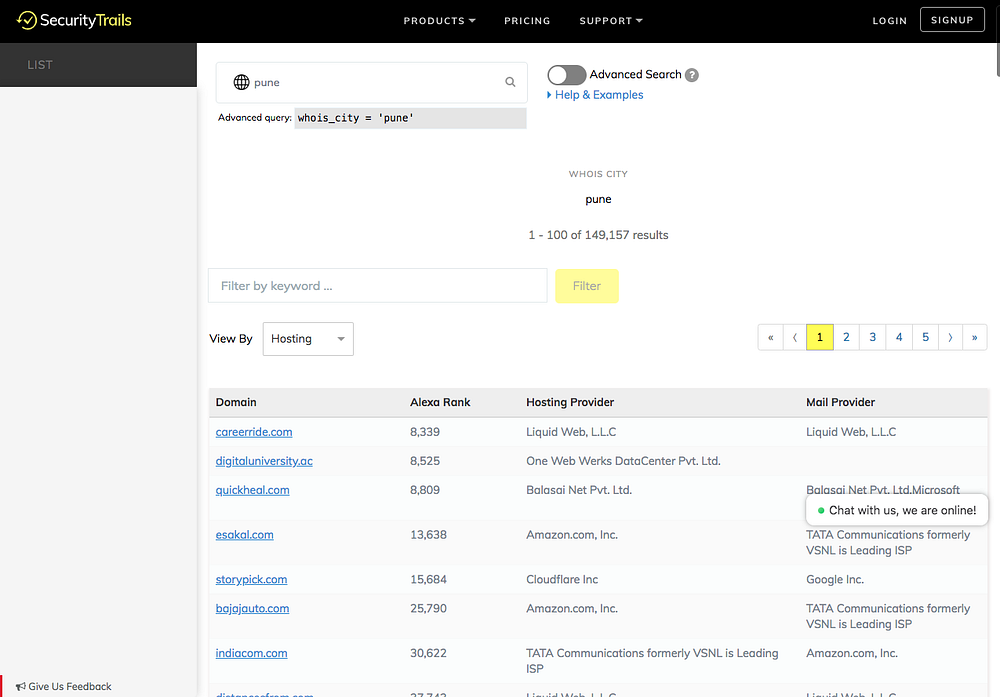Screen dimensions: 1000x697
Task: Open Advanced Search help question icon
Action: click(691, 75)
